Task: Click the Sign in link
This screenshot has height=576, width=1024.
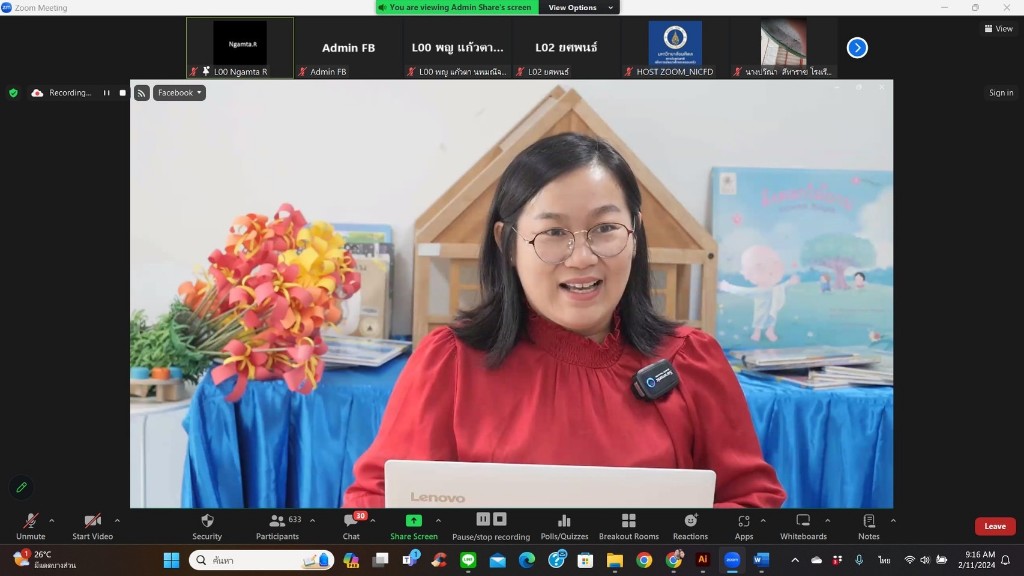Action: tap(1000, 93)
